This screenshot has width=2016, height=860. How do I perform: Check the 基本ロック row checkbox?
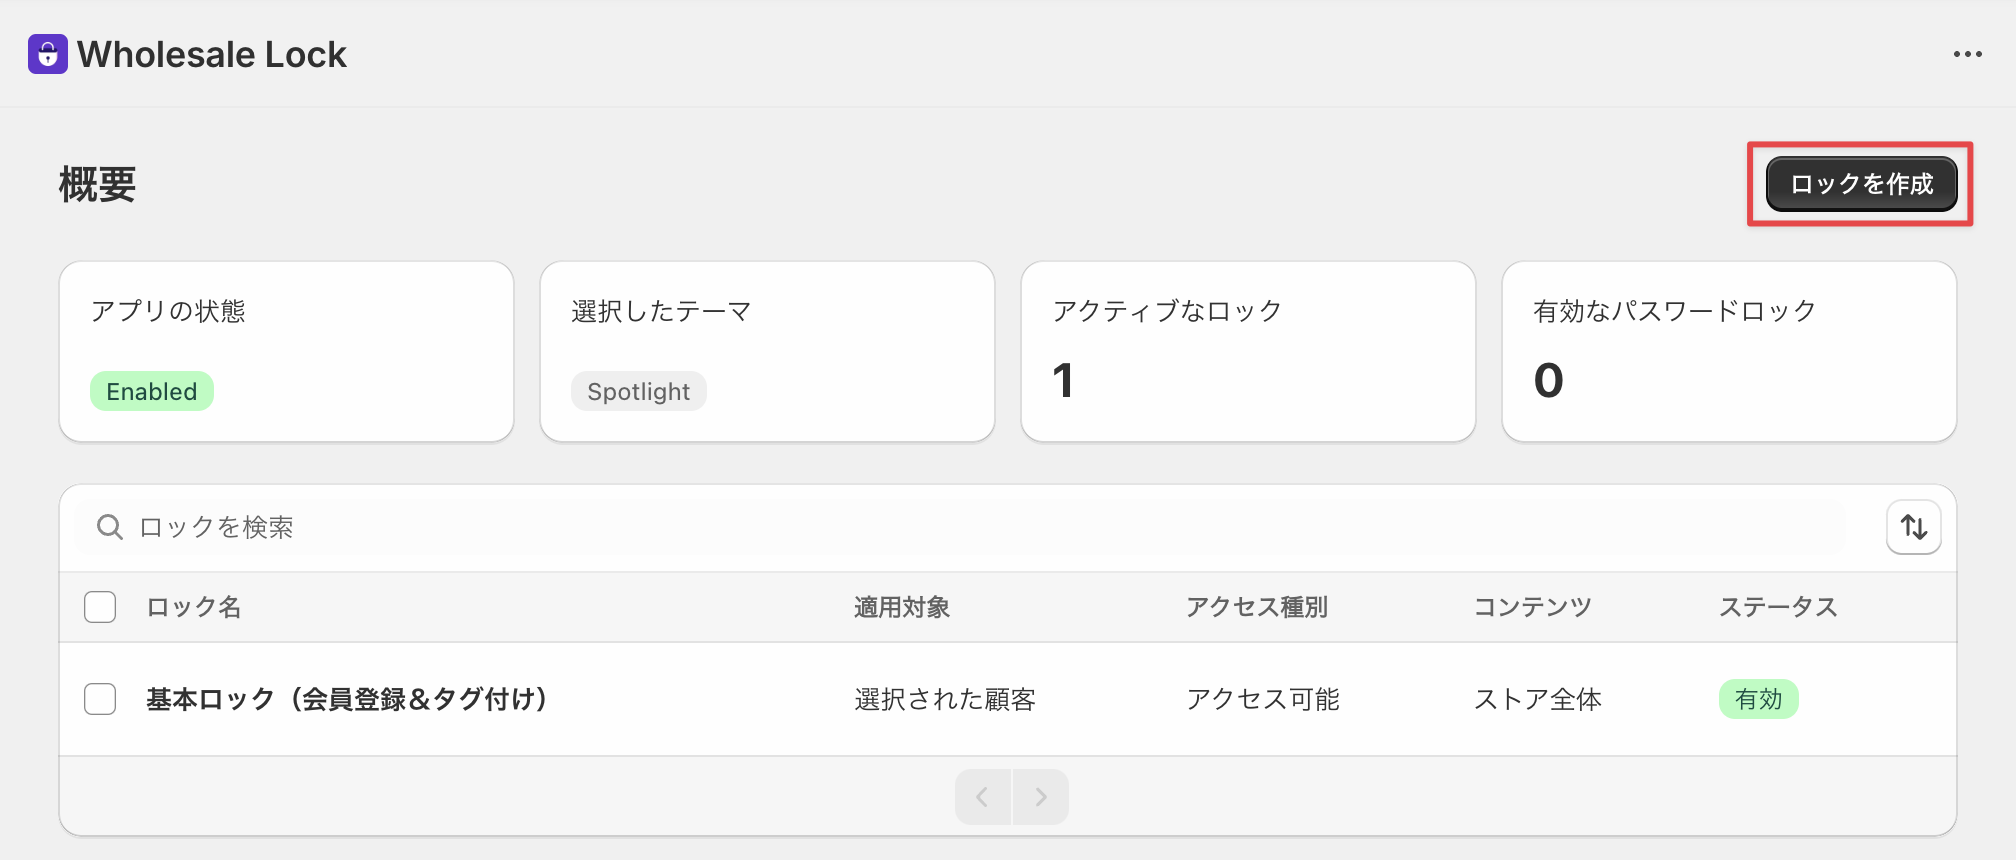pos(100,699)
